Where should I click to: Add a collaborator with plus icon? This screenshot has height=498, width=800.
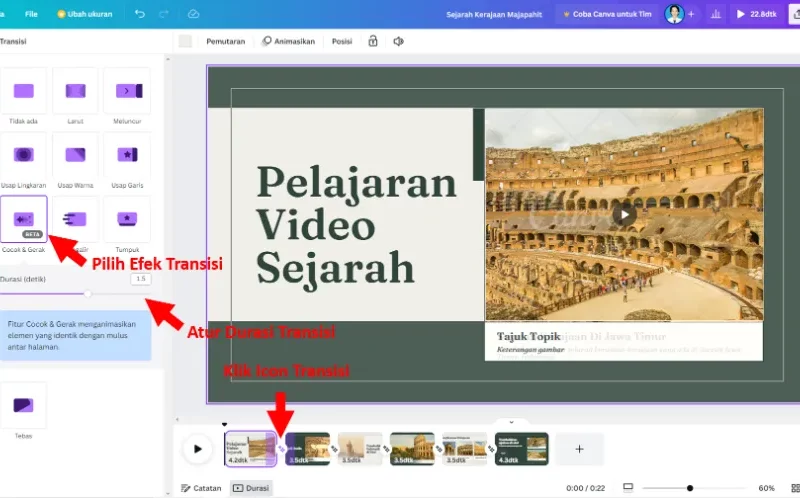(x=691, y=14)
